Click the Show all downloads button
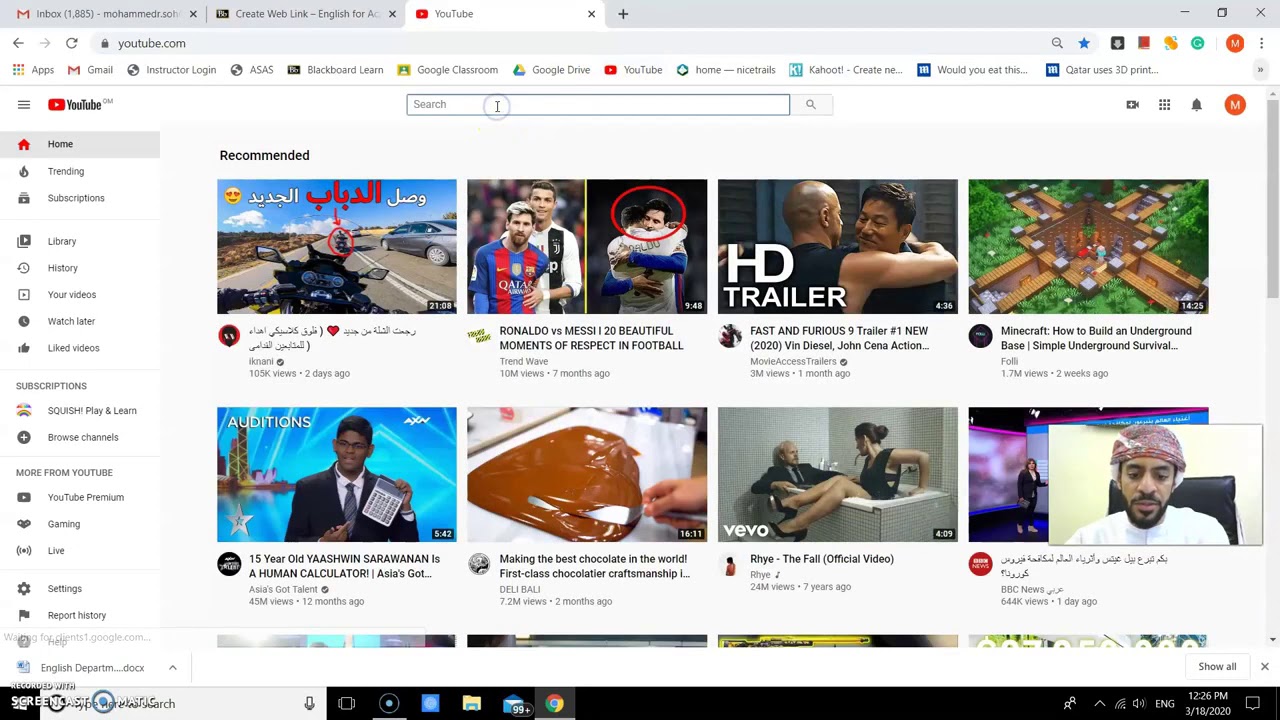This screenshot has width=1280, height=720. (1217, 667)
